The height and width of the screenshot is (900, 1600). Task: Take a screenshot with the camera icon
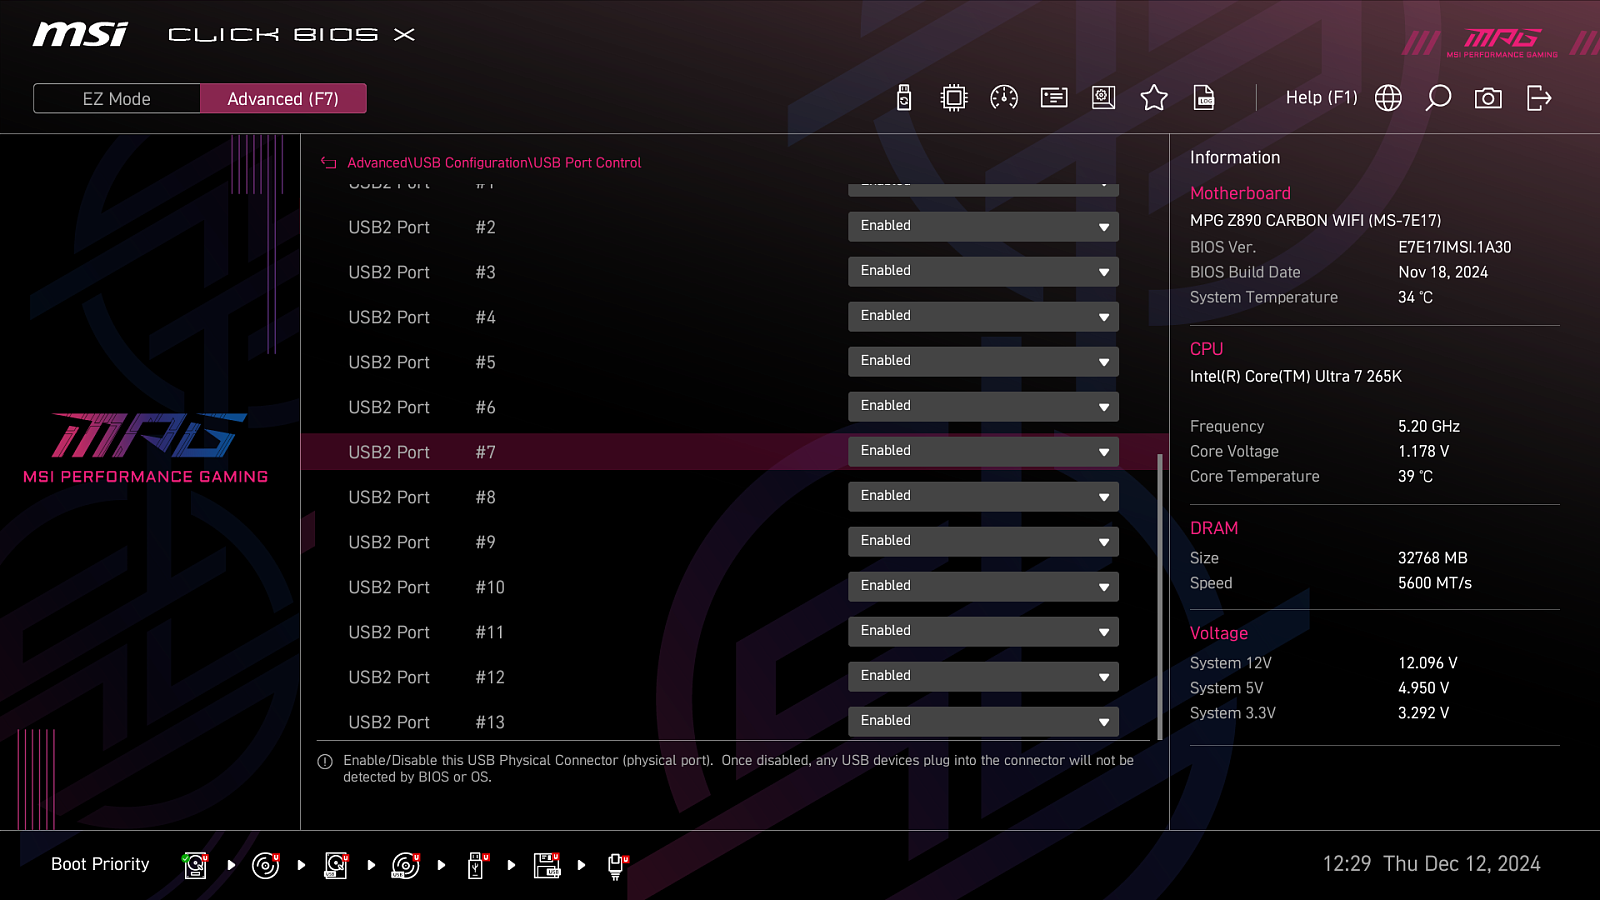tap(1488, 98)
